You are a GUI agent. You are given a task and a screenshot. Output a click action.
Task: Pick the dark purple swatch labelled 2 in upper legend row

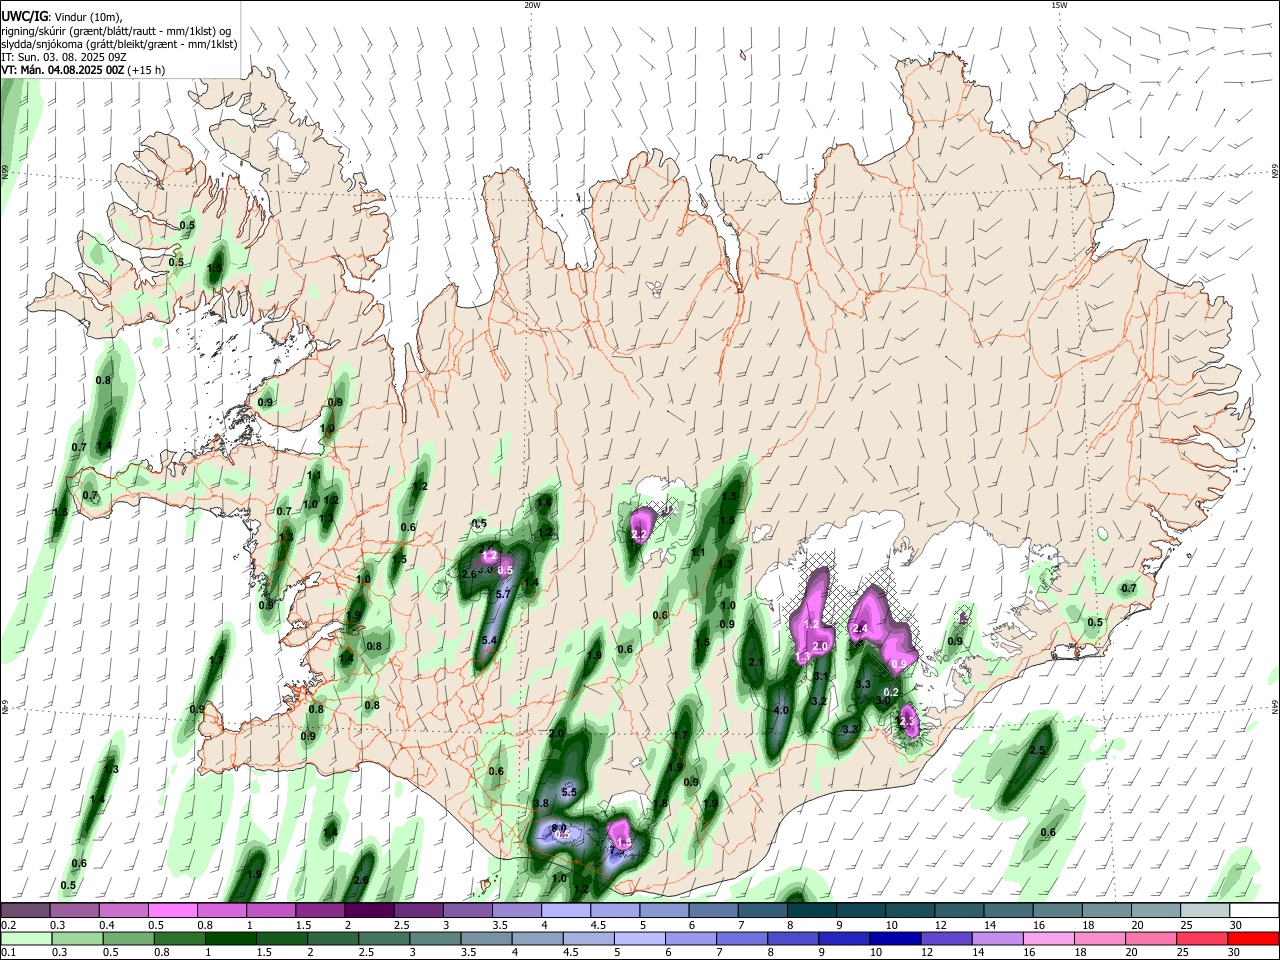(x=369, y=910)
